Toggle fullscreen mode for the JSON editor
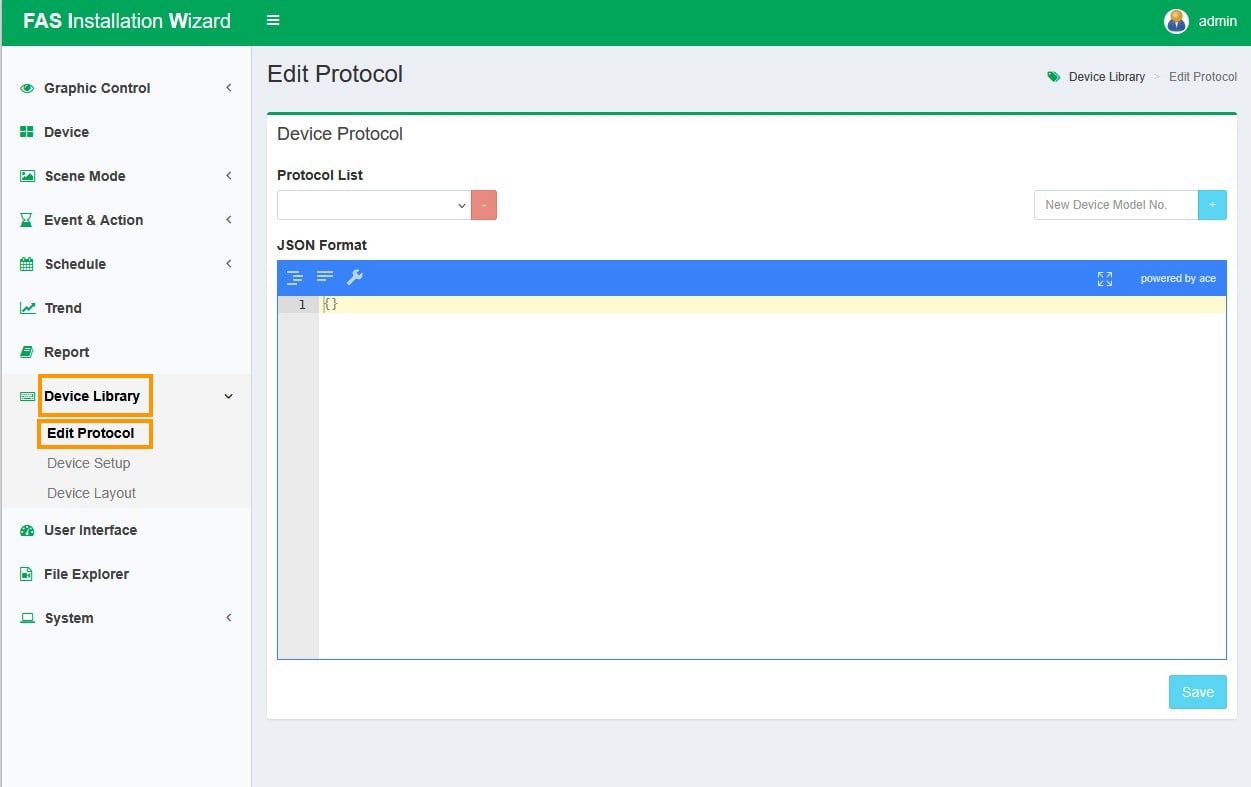The image size is (1251, 787). [x=1104, y=279]
